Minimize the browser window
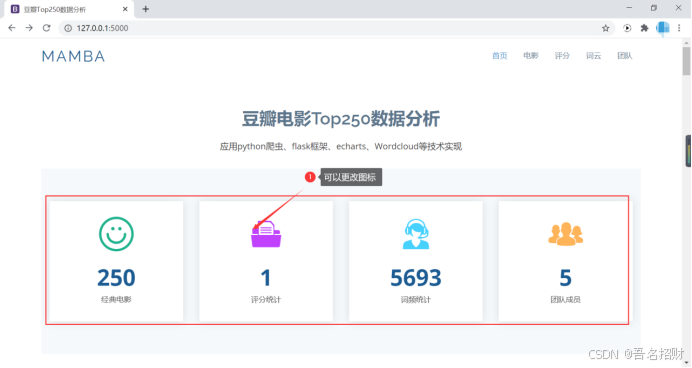This screenshot has width=692, height=368. (x=629, y=8)
